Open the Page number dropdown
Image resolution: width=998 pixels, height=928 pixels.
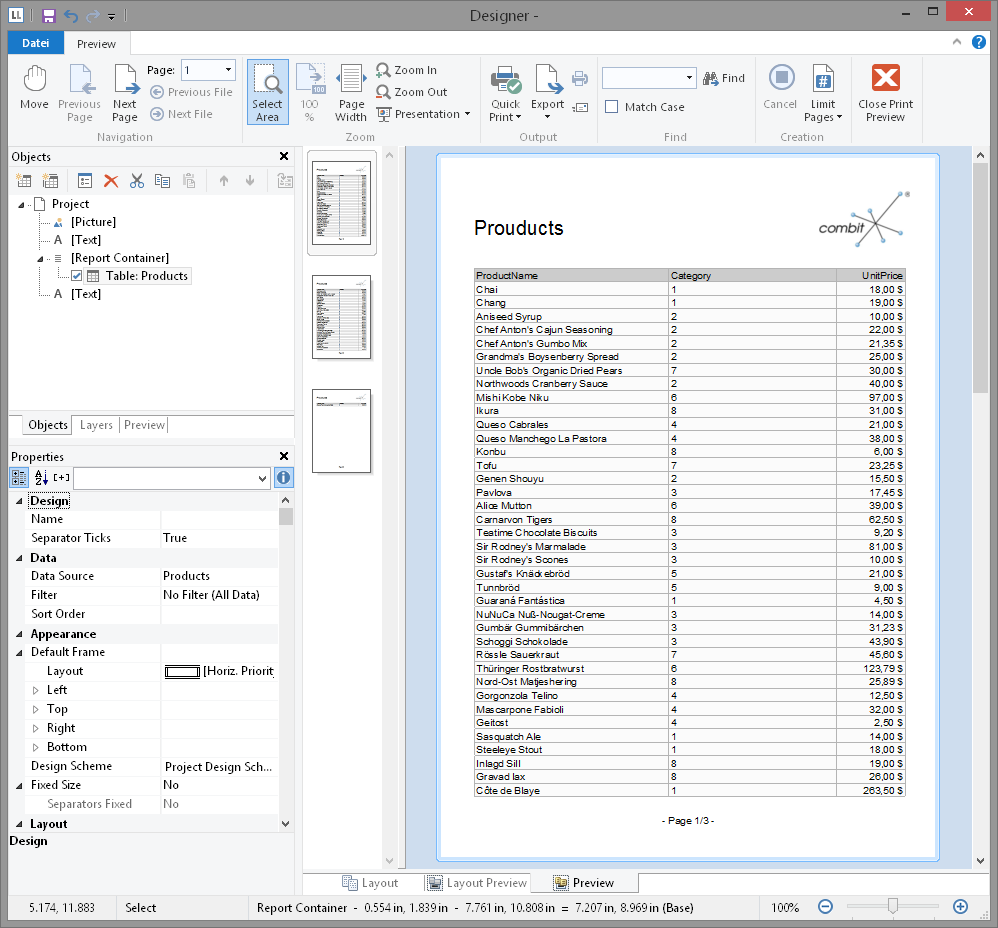[229, 70]
